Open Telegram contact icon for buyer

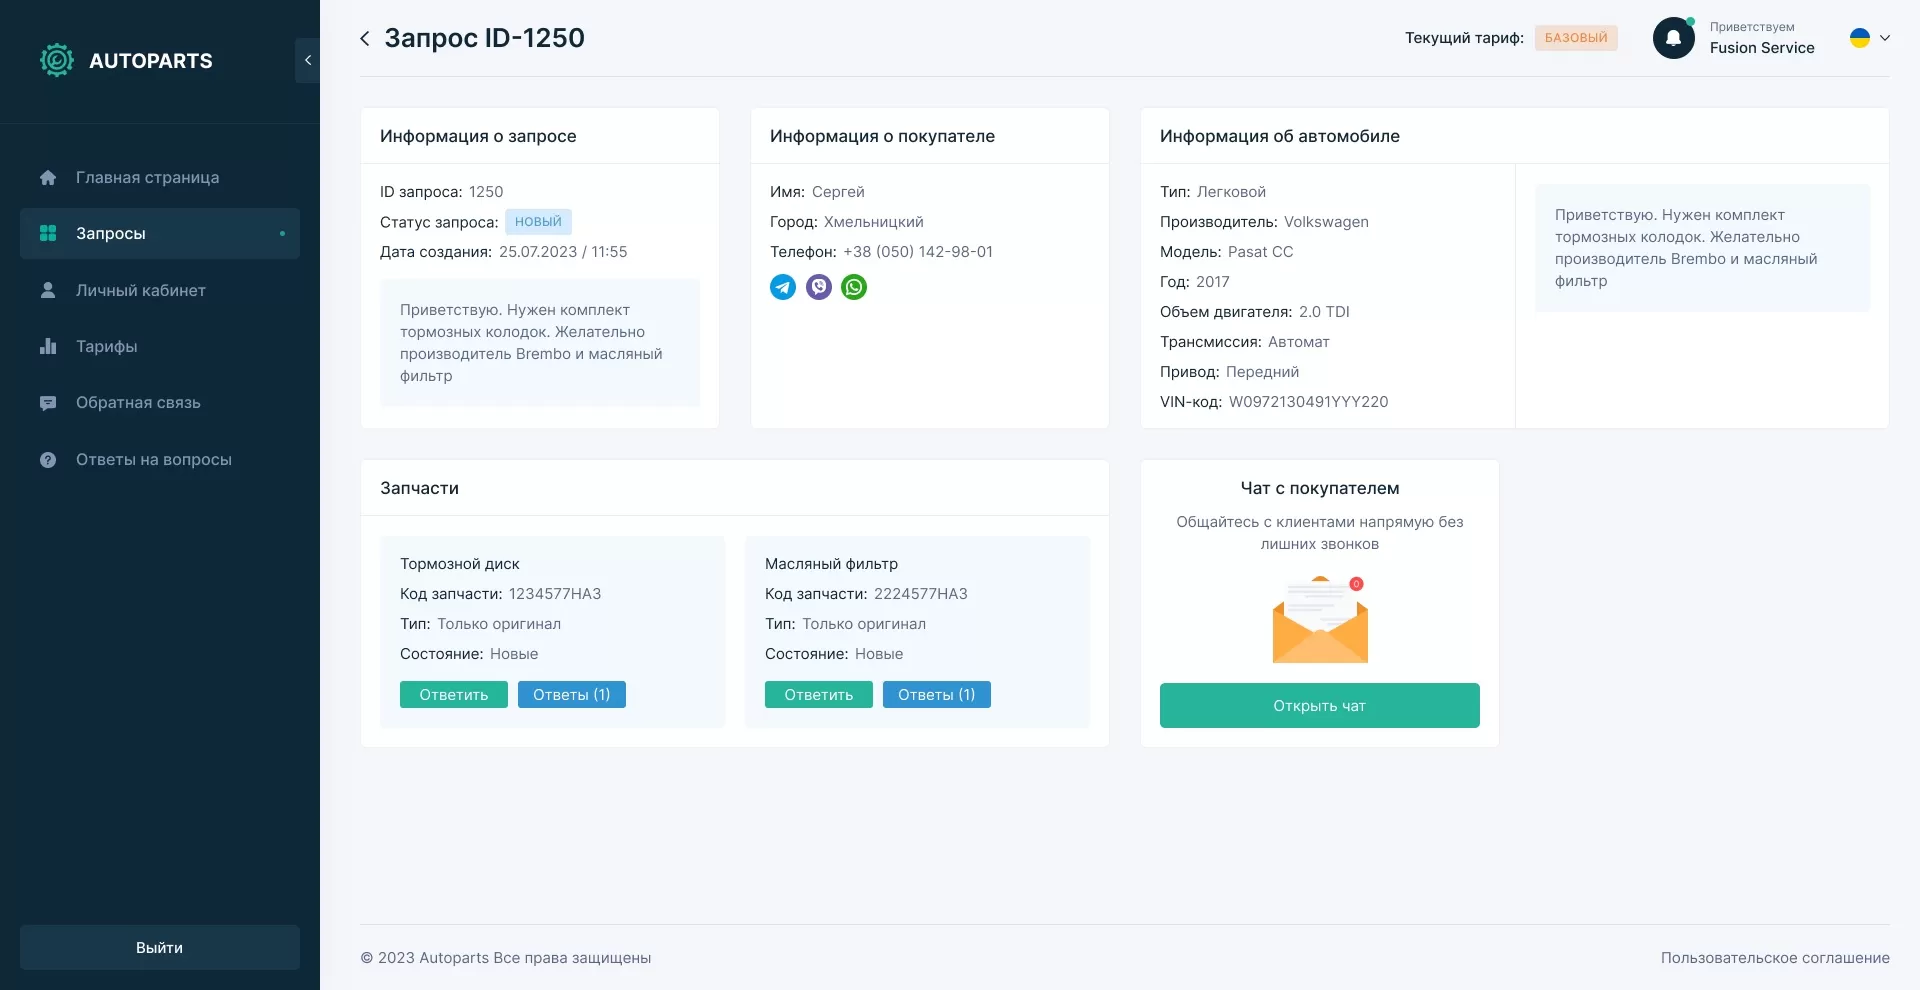783,288
